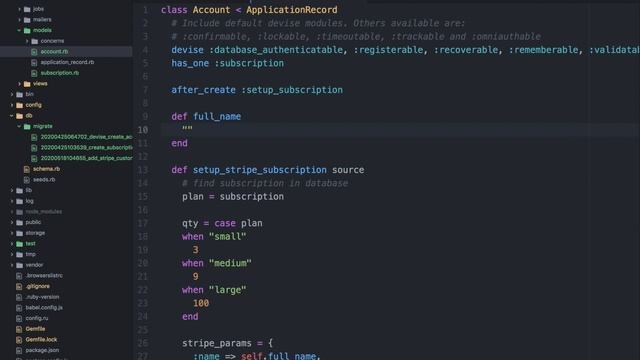Open application_record.rb by its name
This screenshot has width=640, height=360.
coord(67,62)
